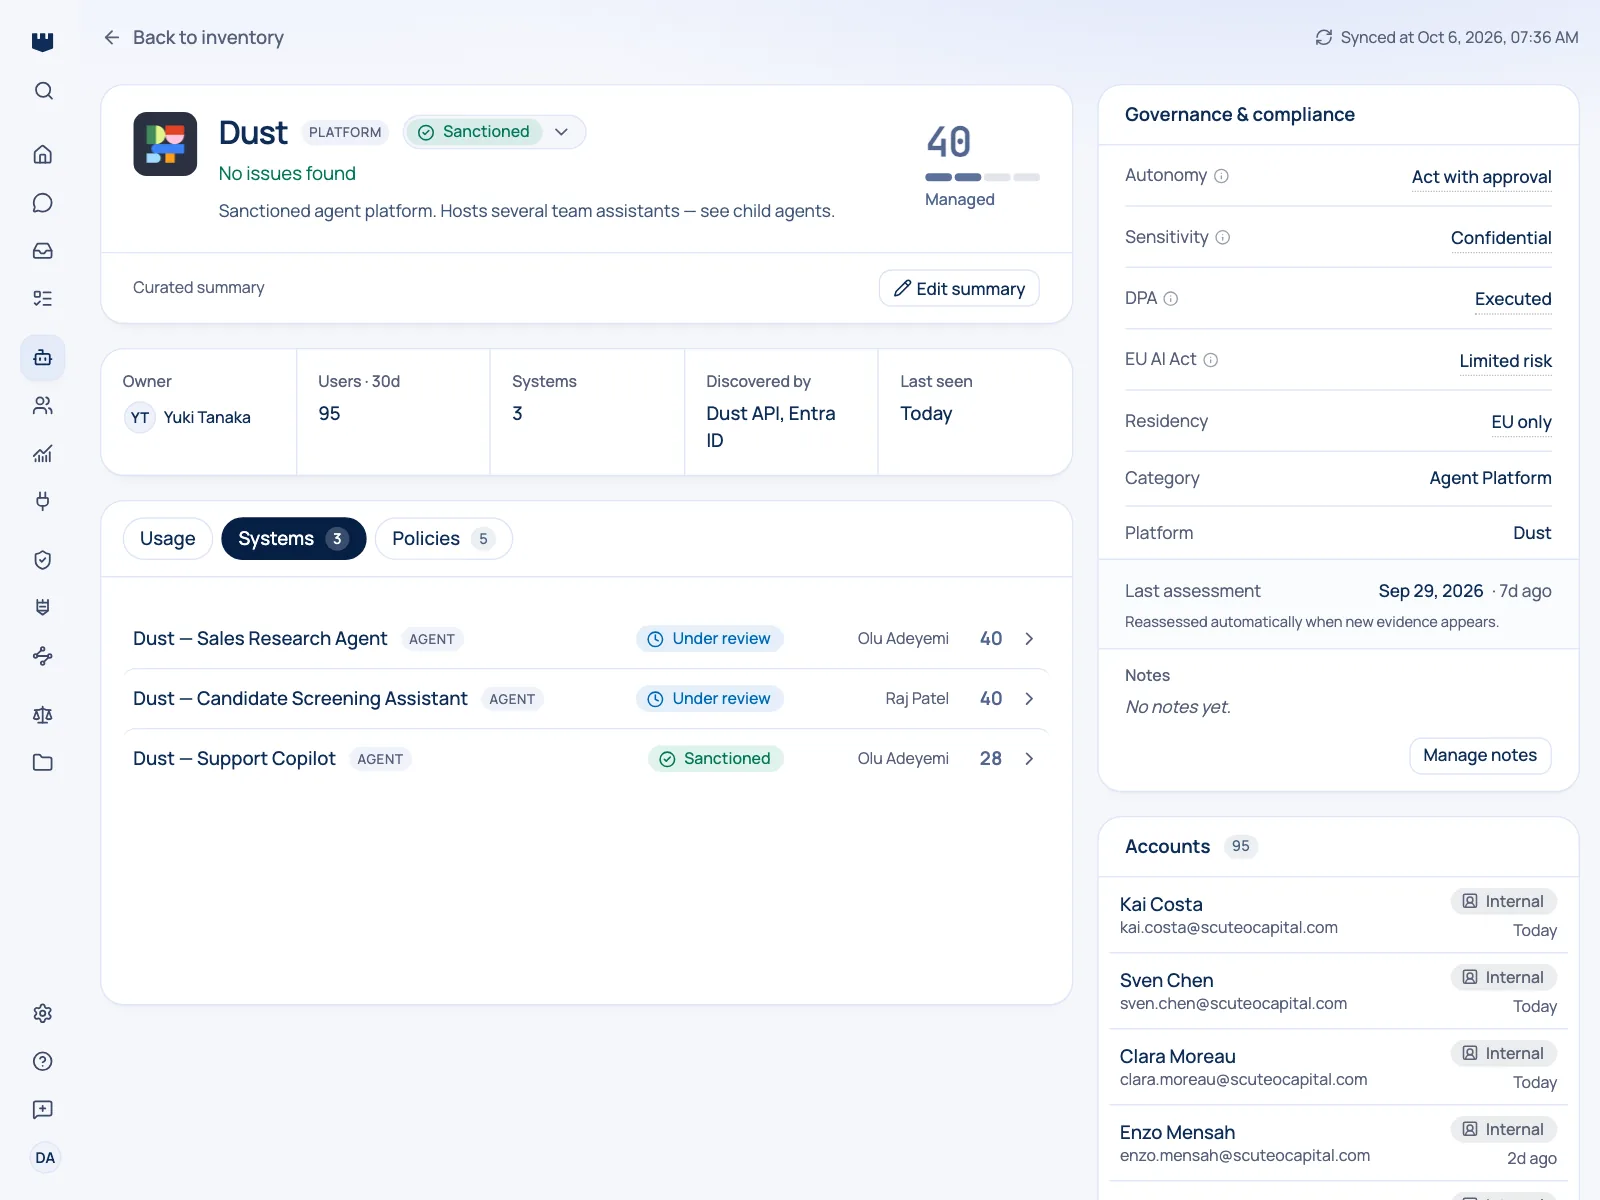1600x1200 pixels.
Task: Click the Dust app logo
Action: click(x=165, y=144)
